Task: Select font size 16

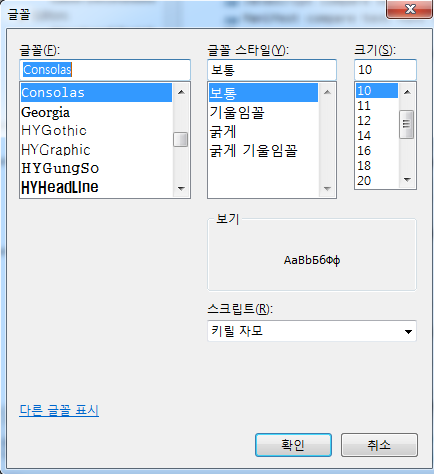Action: point(377,151)
